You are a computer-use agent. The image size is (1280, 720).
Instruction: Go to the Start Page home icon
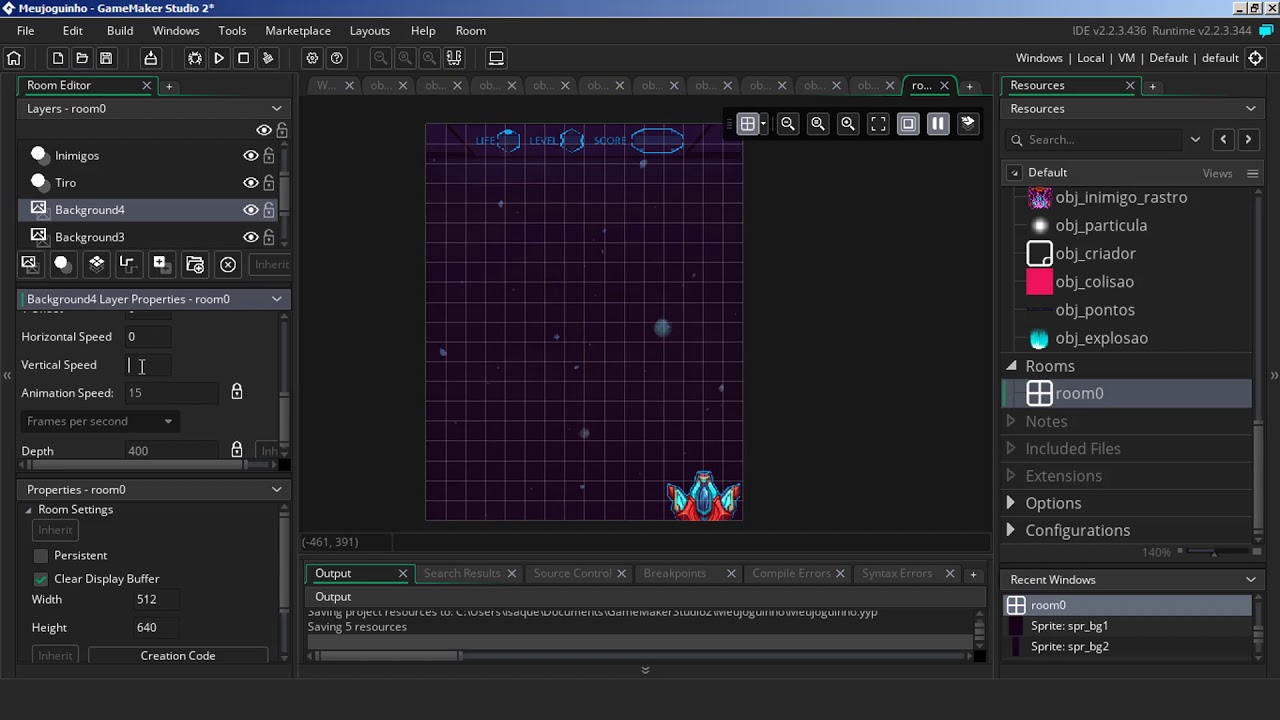pos(14,58)
